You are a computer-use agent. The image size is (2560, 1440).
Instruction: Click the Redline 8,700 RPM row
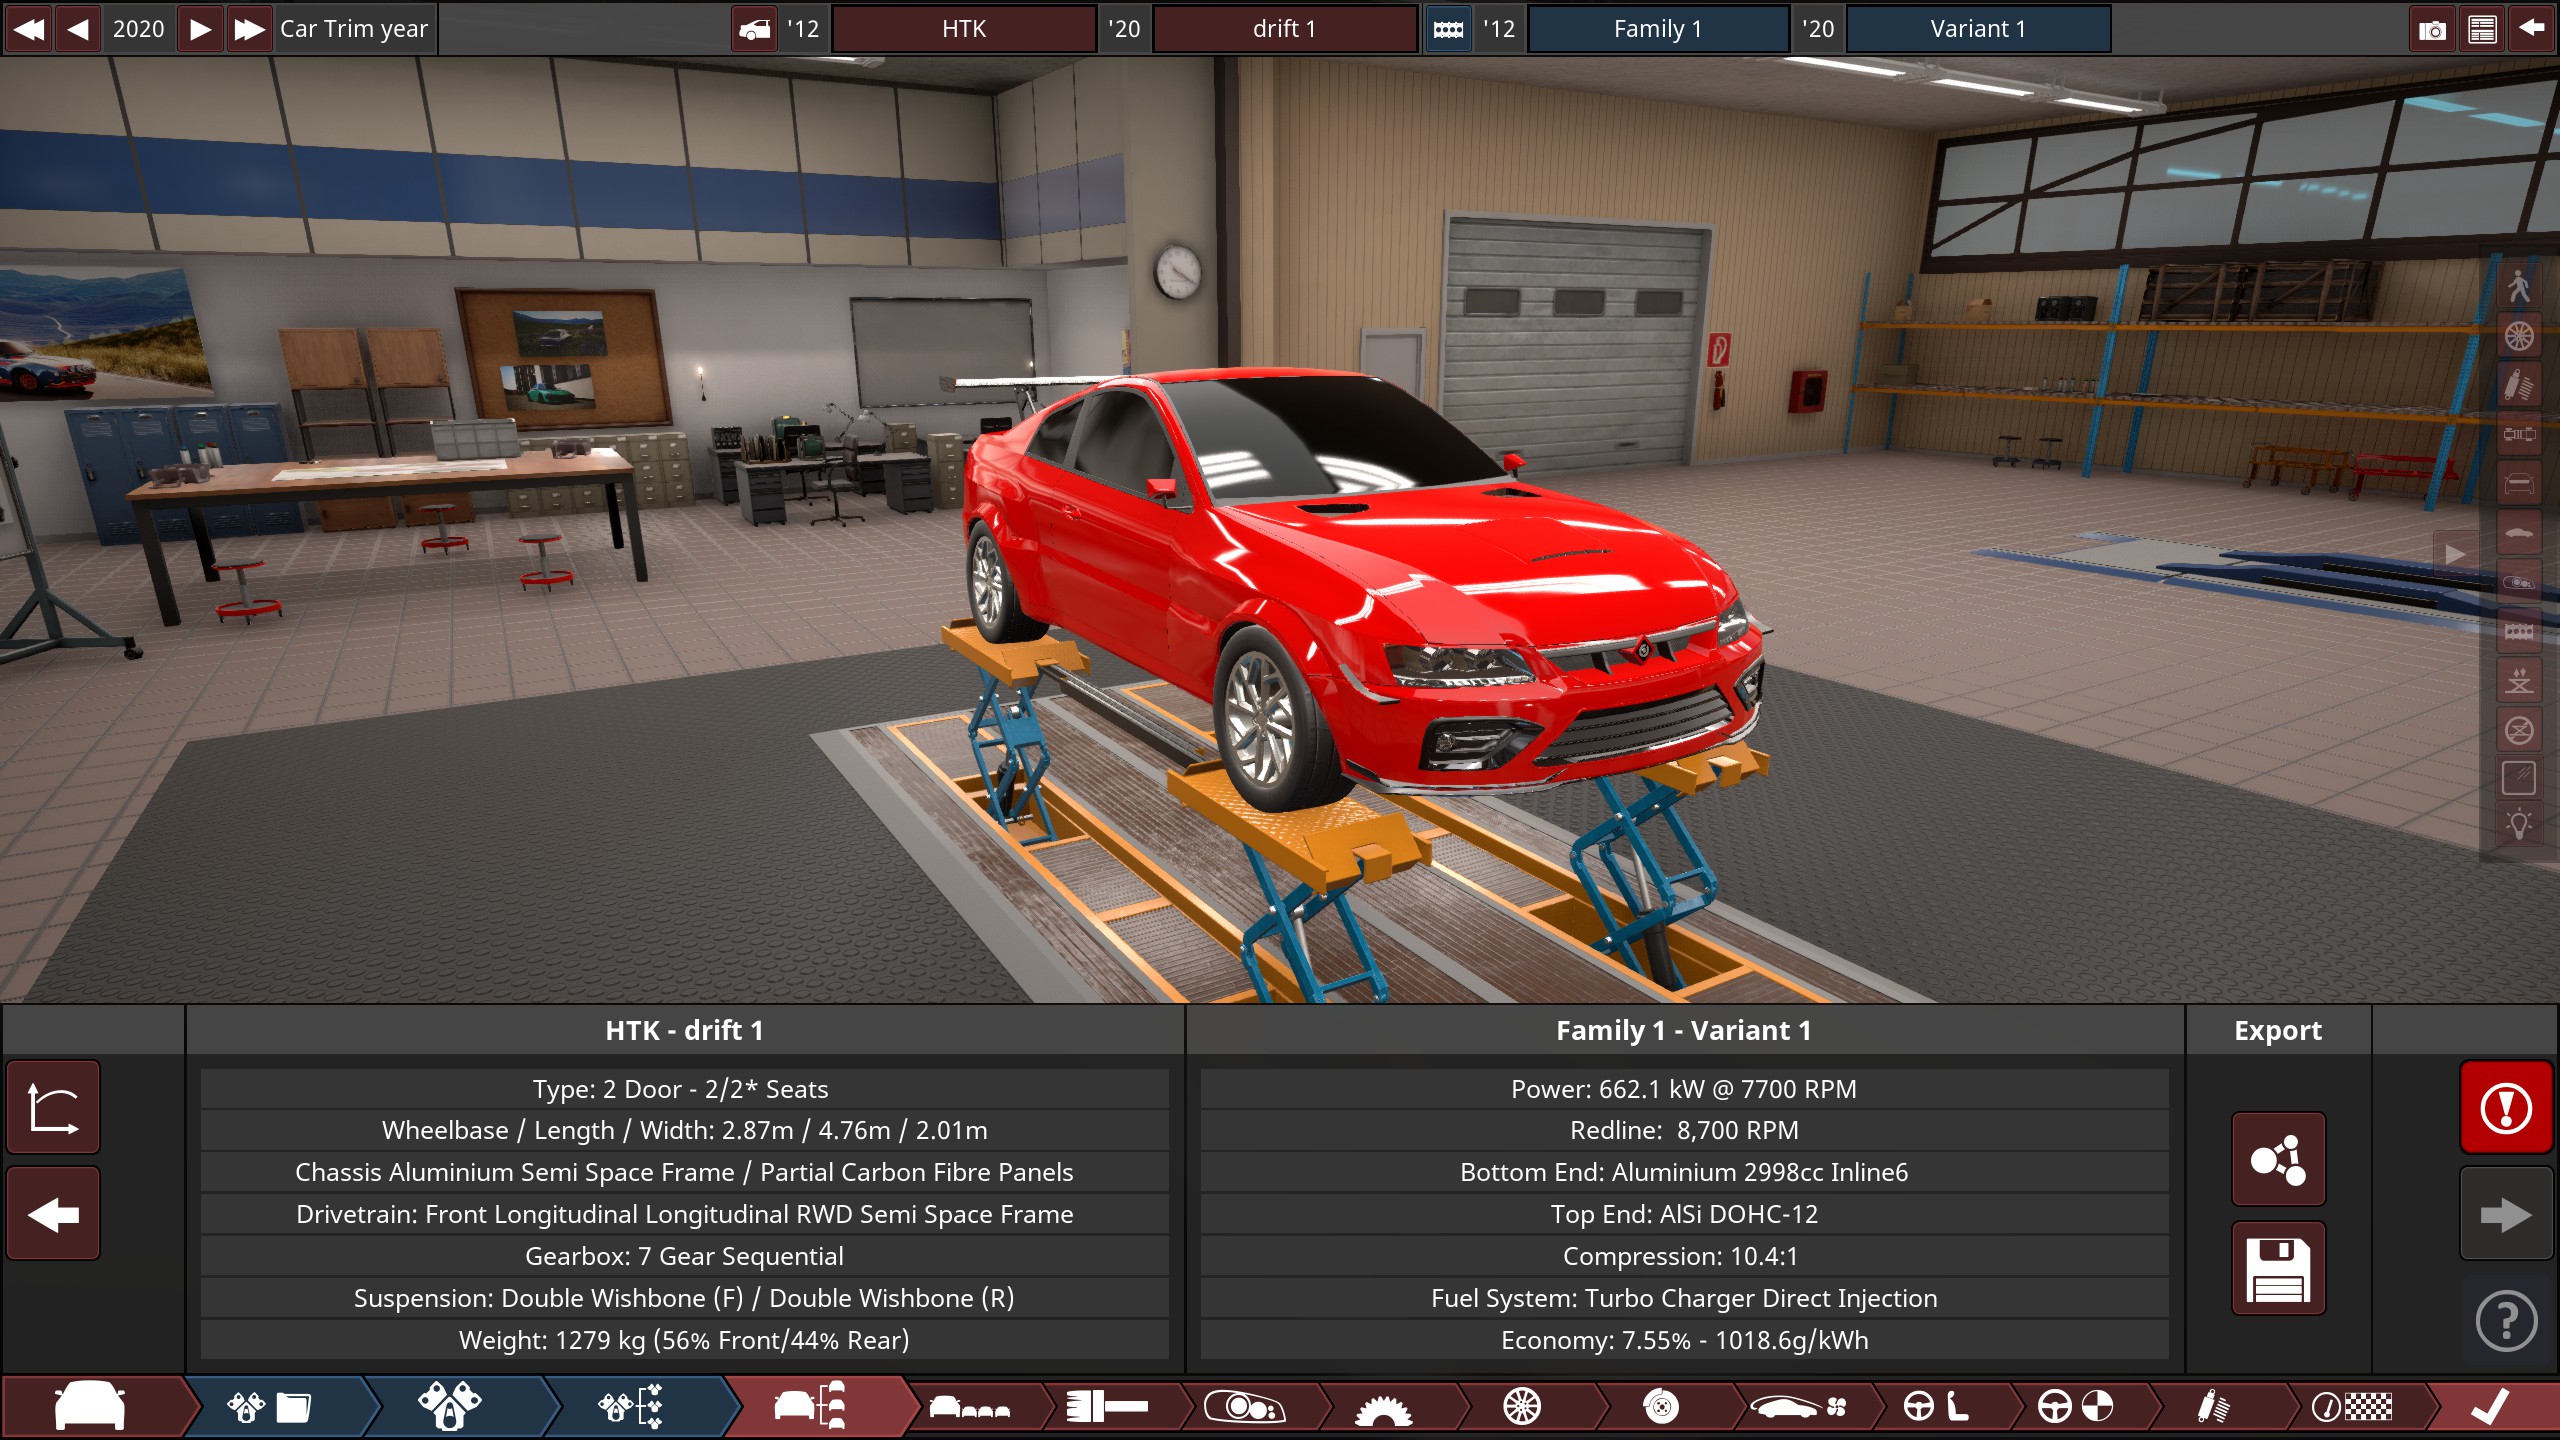point(1684,1131)
